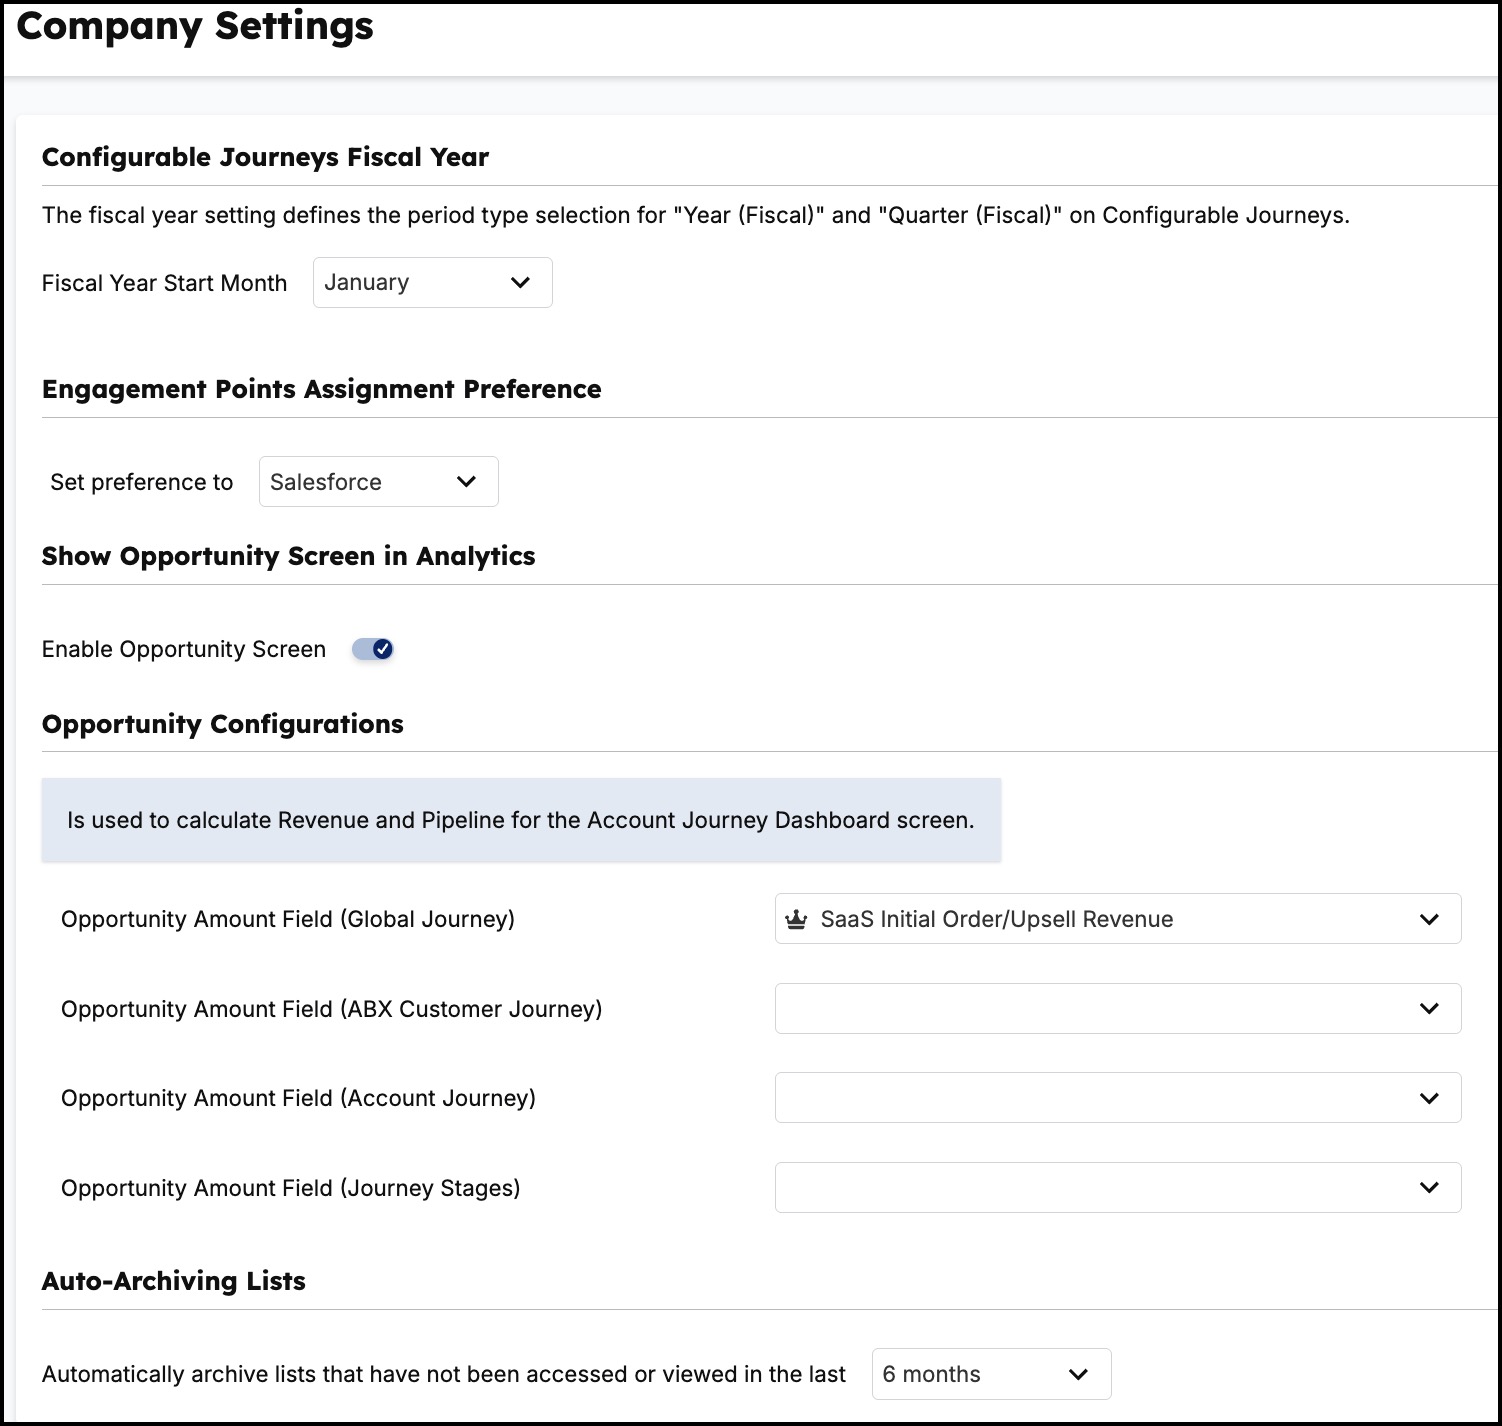1502x1426 pixels.
Task: Click the crown icon beside SaaS Initial Order
Action: pos(796,919)
